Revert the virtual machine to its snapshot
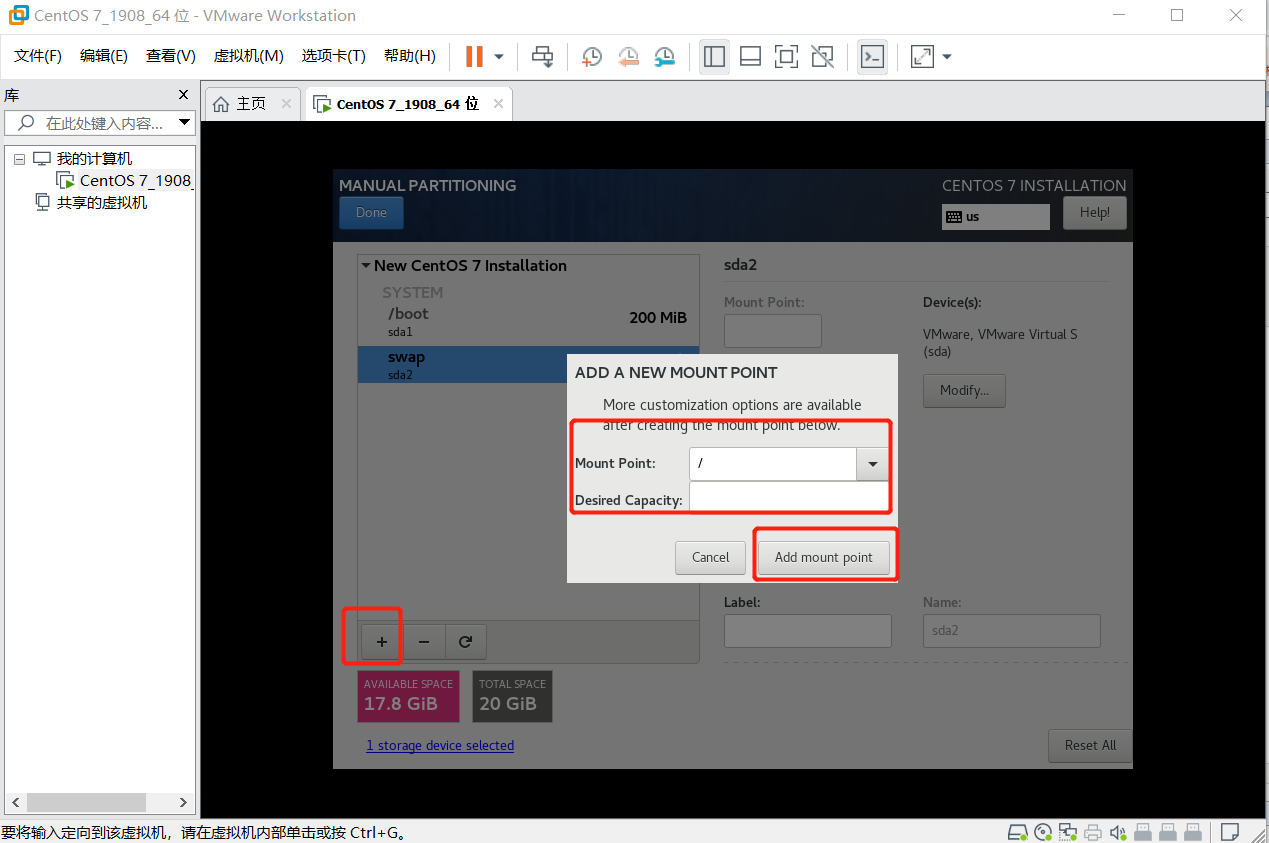1269x843 pixels. pyautogui.click(x=628, y=57)
